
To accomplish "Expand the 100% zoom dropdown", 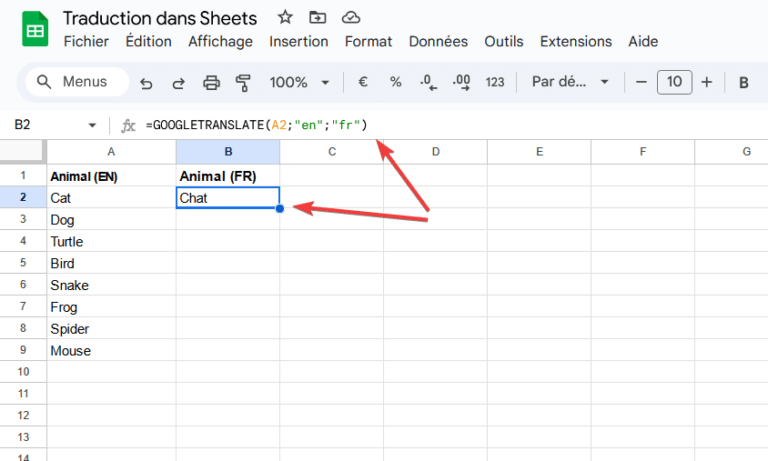I will (298, 82).
